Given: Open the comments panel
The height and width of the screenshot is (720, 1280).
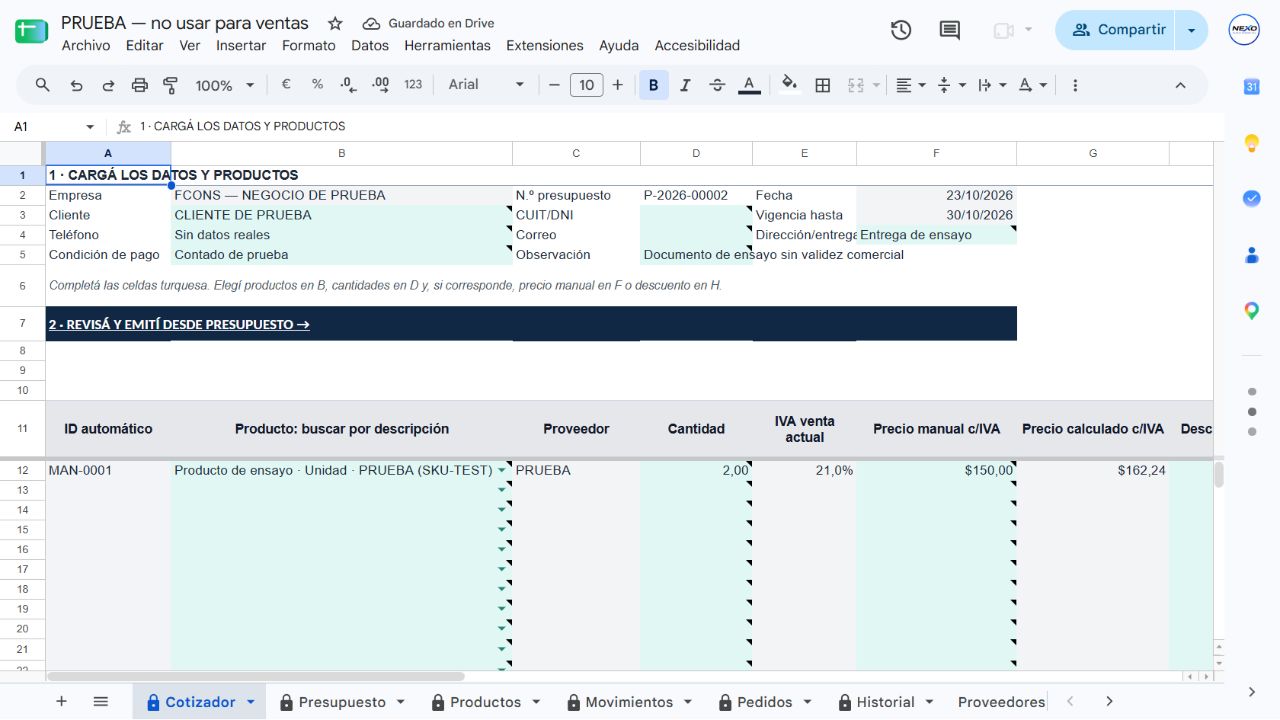Looking at the screenshot, I should [x=950, y=30].
